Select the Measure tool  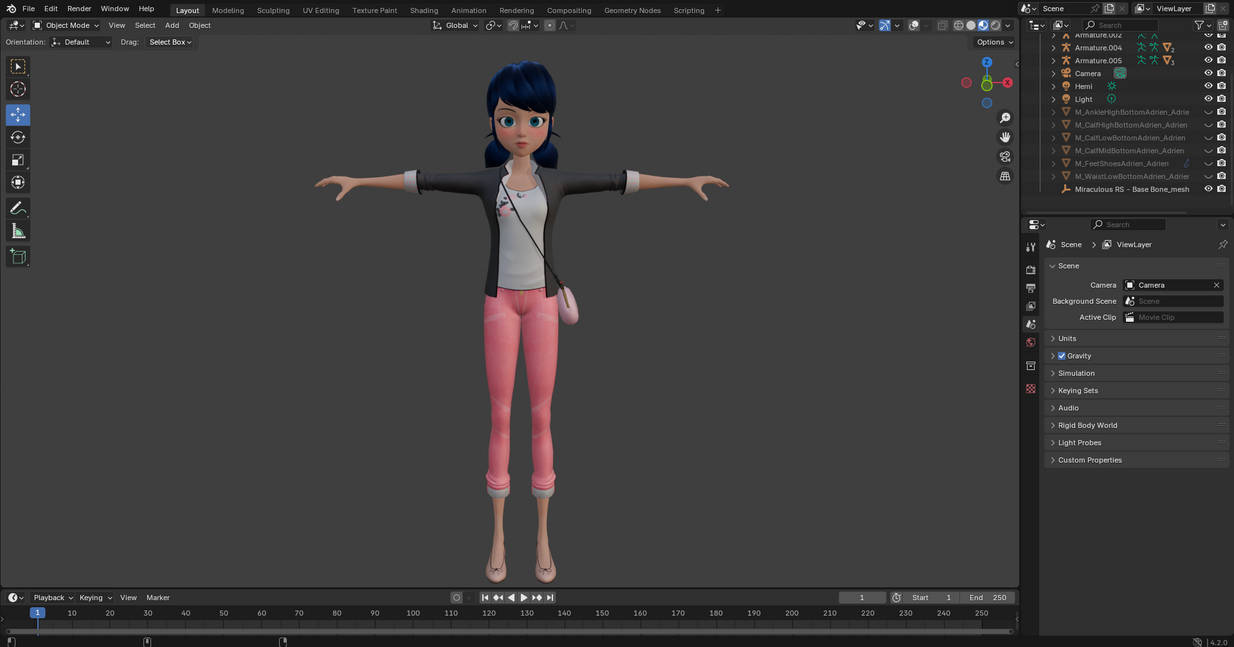pos(18,231)
